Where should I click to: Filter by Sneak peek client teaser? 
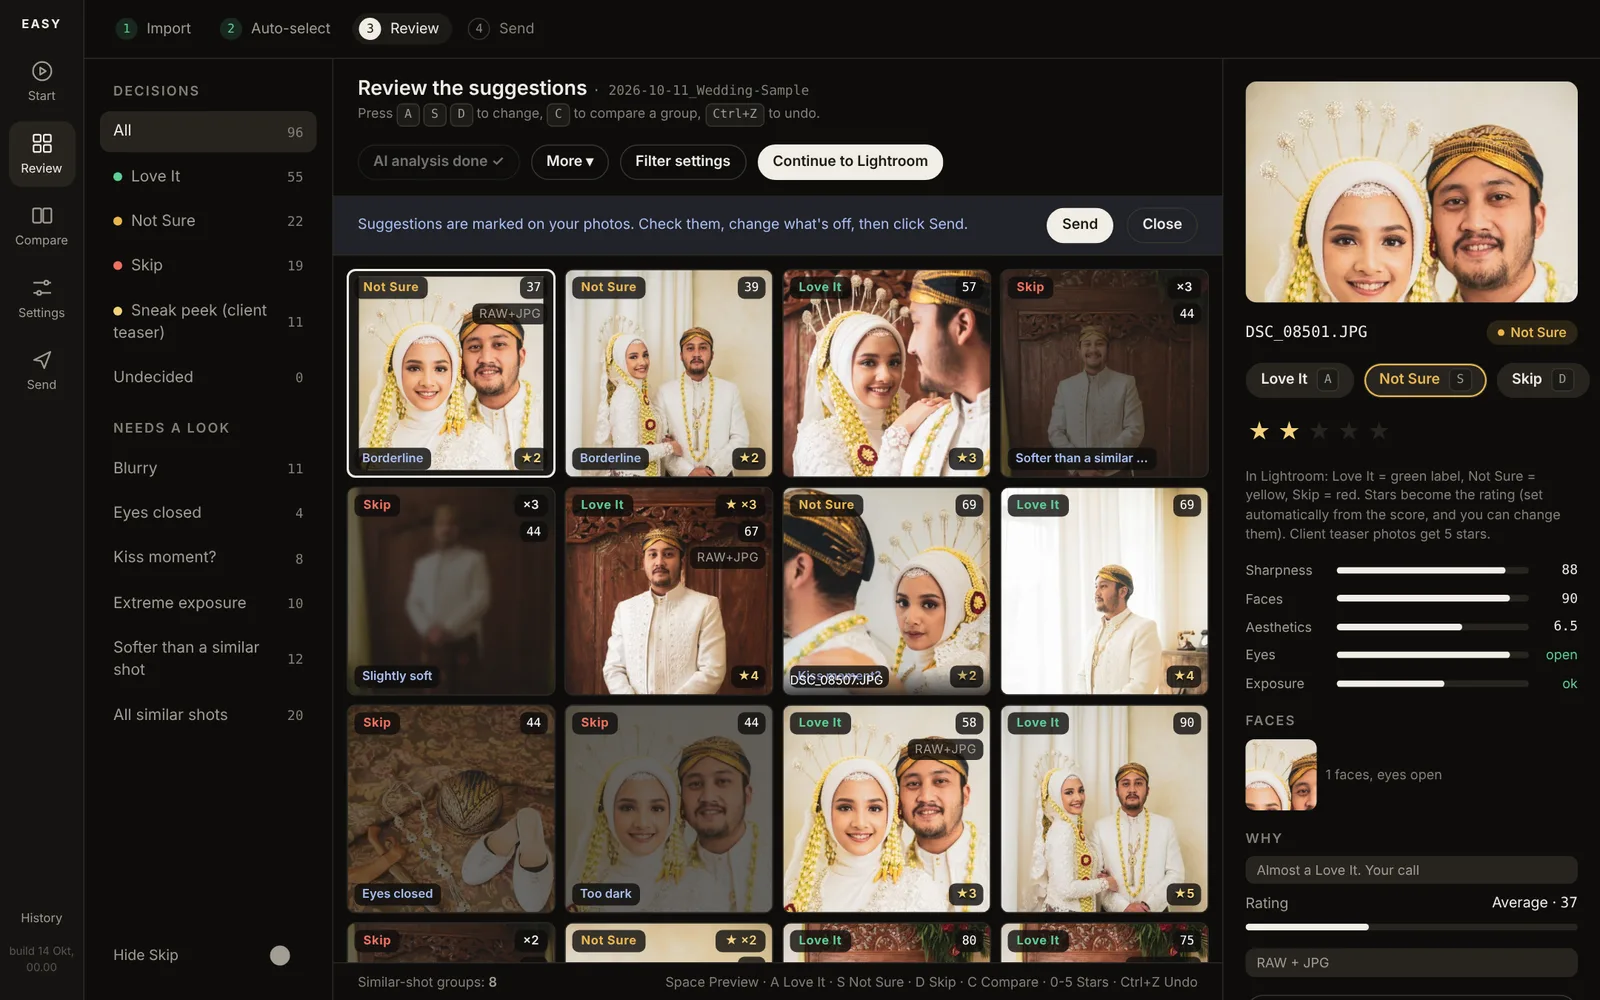(208, 321)
